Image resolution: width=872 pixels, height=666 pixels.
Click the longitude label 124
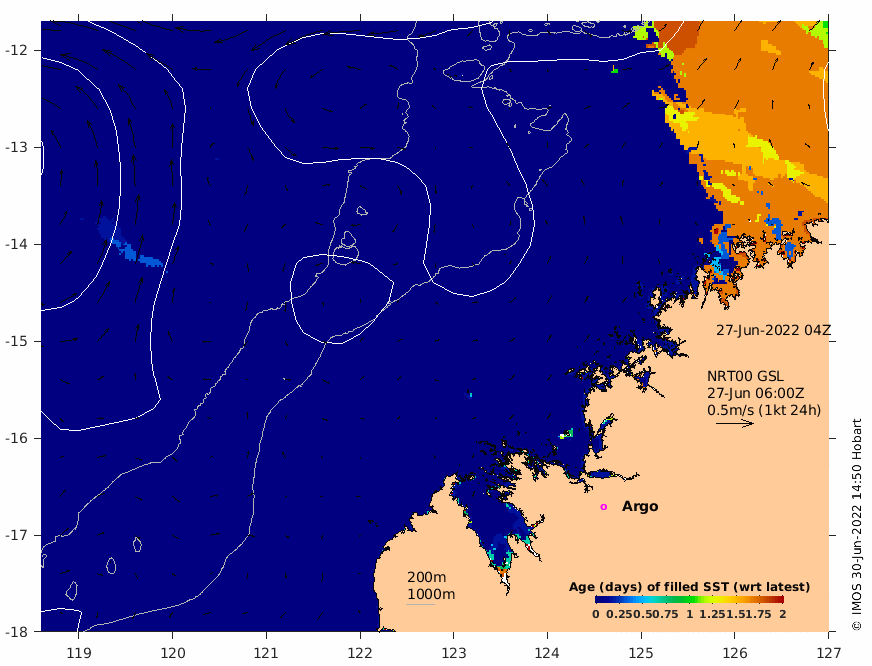click(x=547, y=653)
